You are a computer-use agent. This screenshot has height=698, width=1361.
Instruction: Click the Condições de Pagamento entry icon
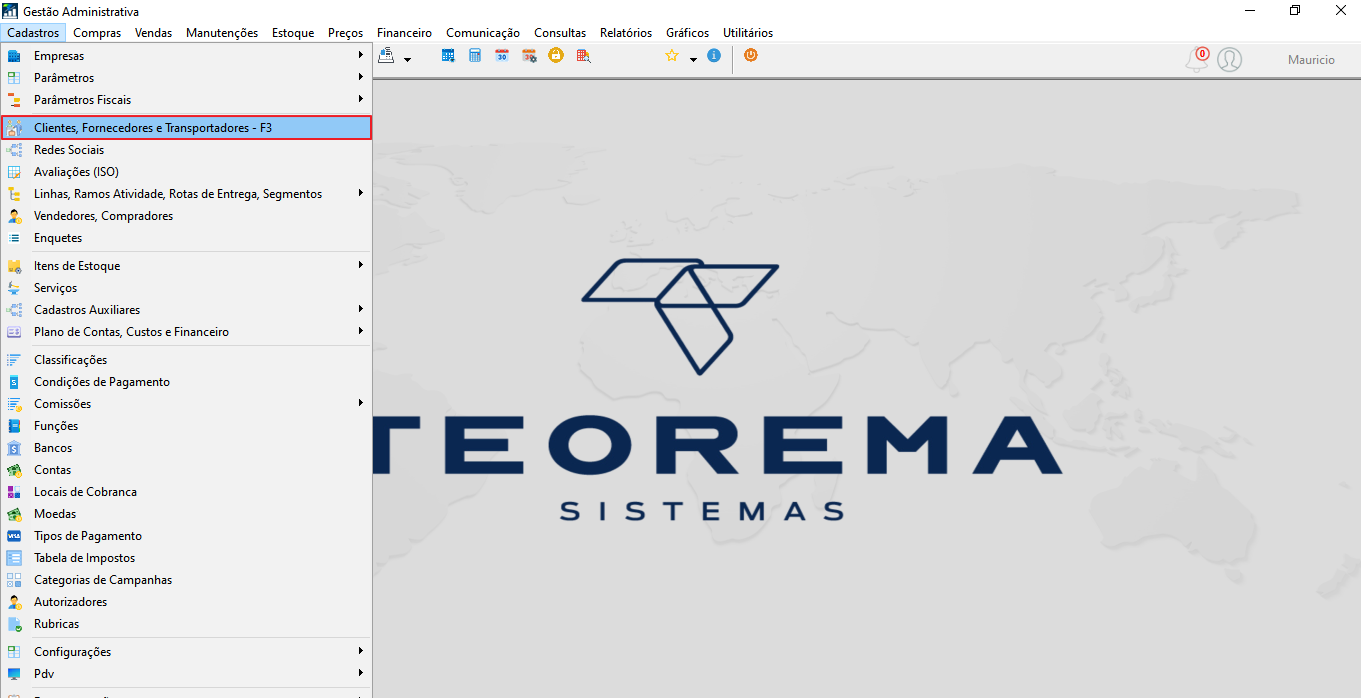pyautogui.click(x=14, y=382)
